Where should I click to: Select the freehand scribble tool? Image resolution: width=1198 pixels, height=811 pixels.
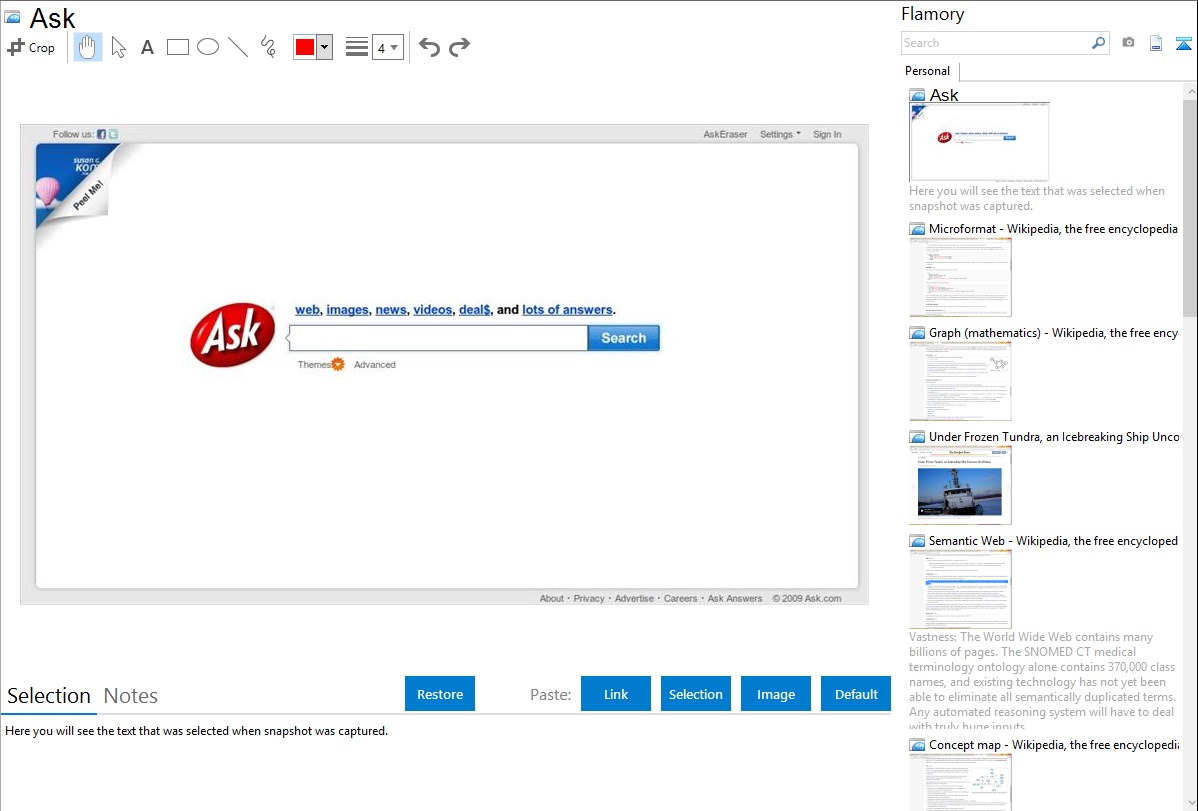(268, 47)
